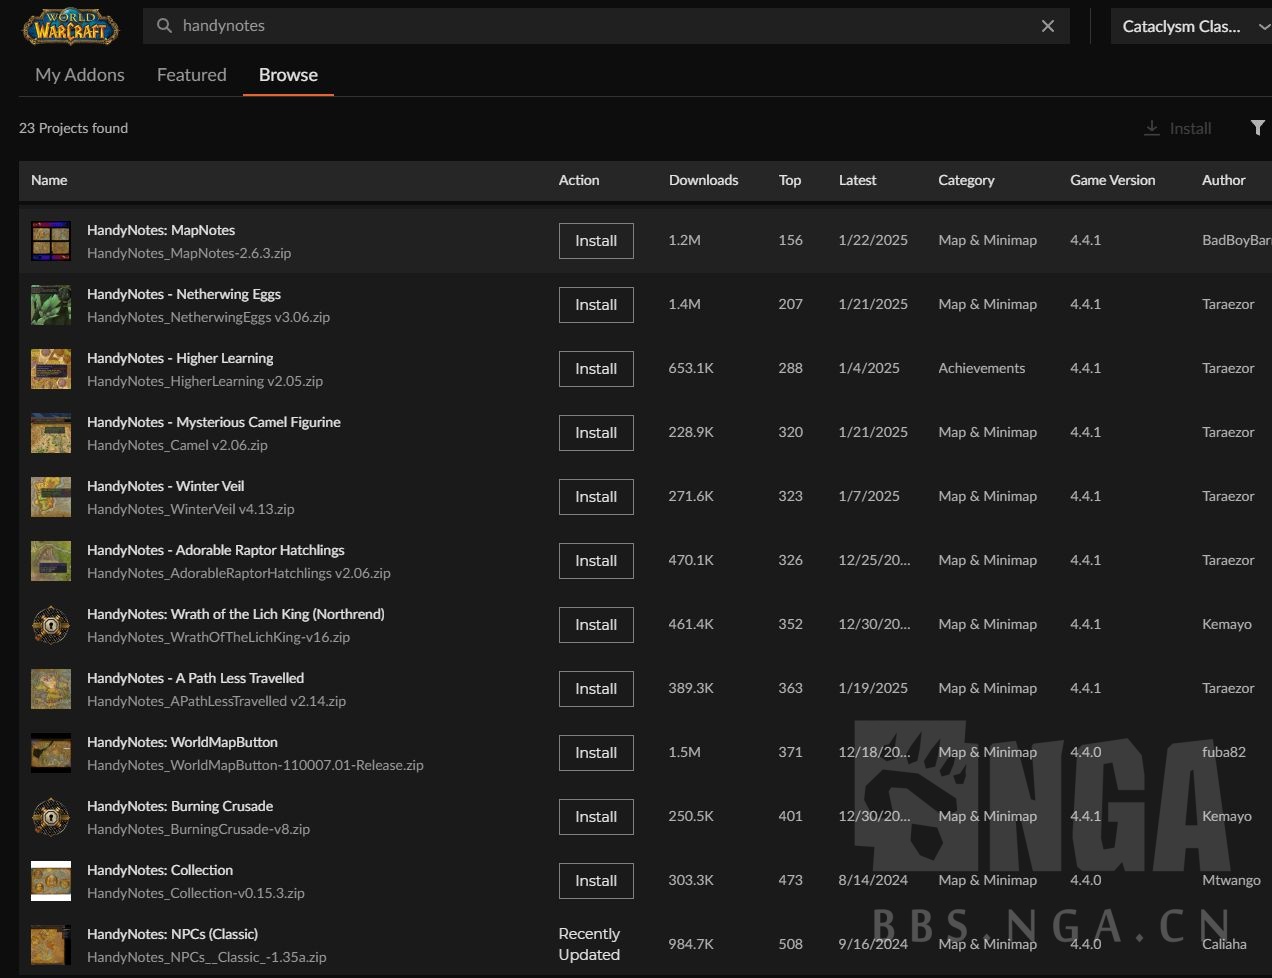Click the World of Warcraft logo
The height and width of the screenshot is (978, 1272).
70,27
